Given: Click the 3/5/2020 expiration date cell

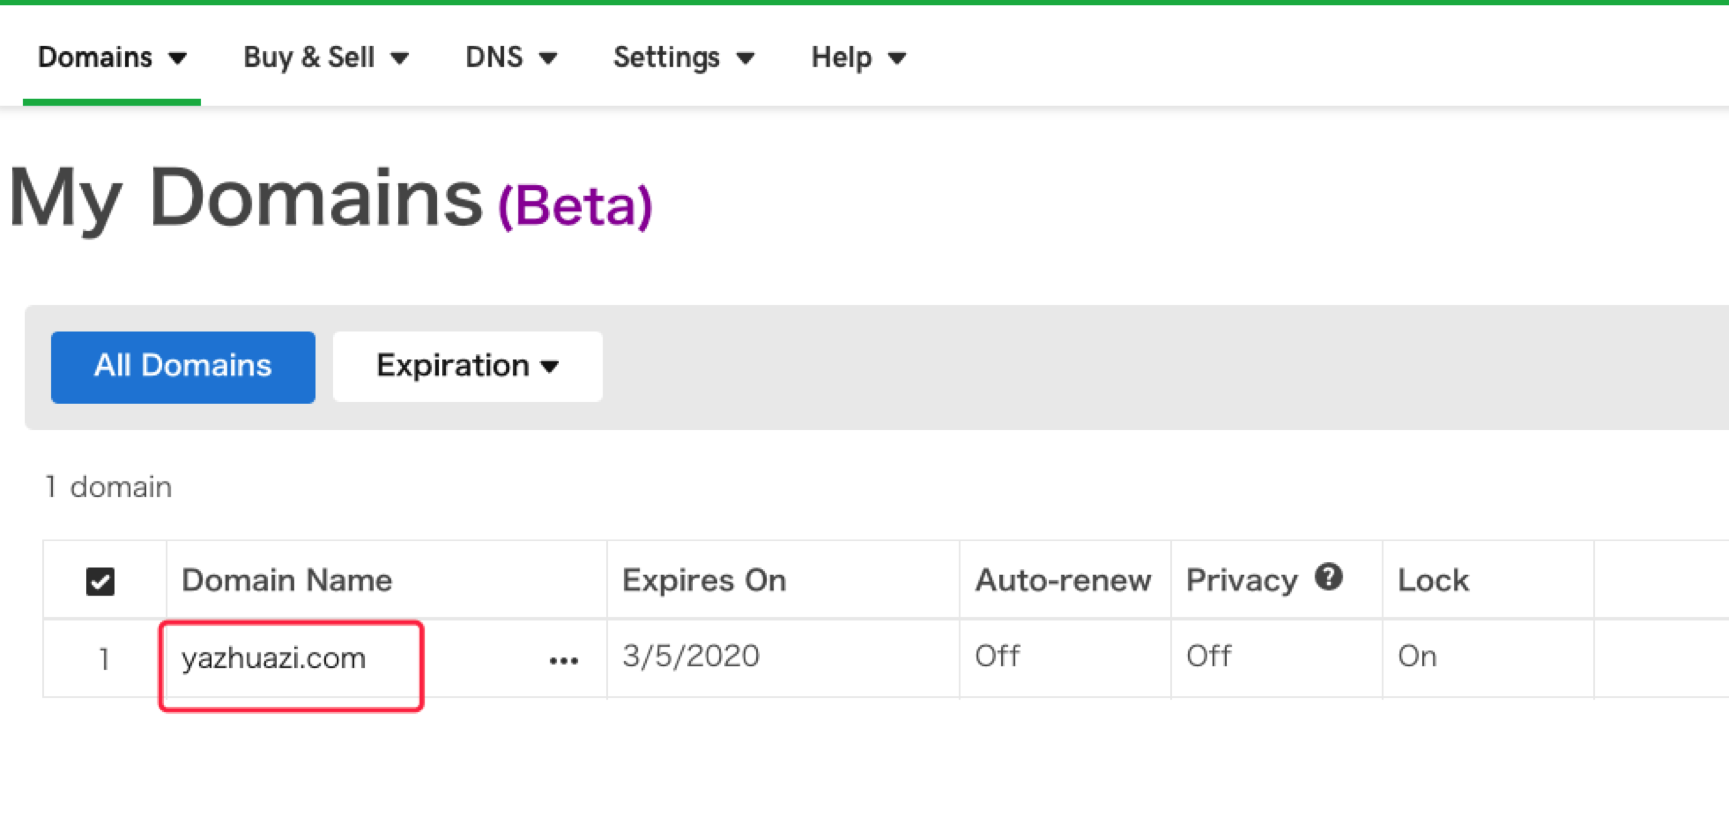Looking at the screenshot, I should pos(691,656).
